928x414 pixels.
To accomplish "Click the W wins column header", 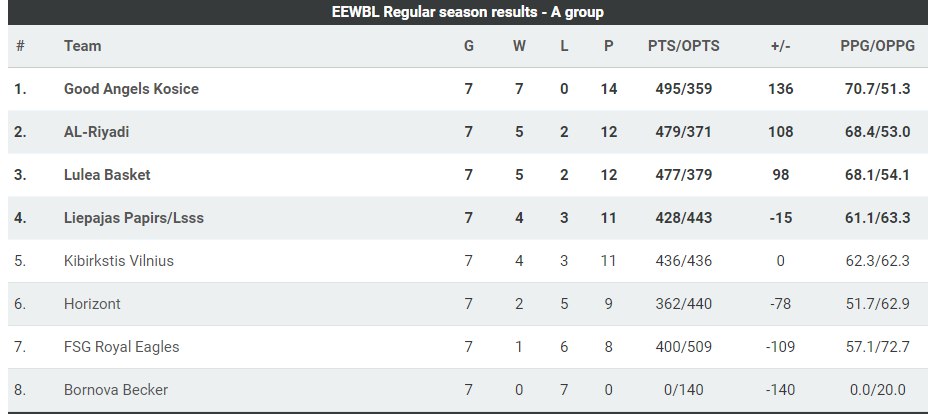I will (x=519, y=46).
